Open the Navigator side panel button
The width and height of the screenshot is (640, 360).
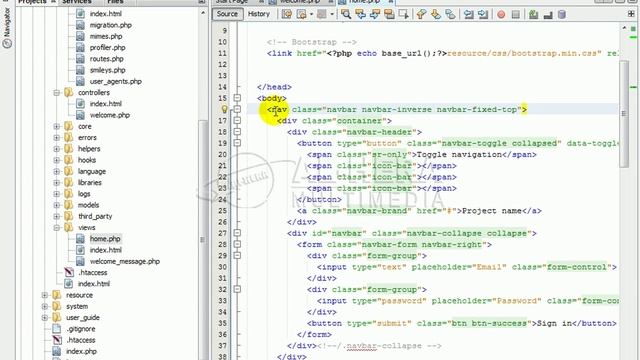pos(7,27)
